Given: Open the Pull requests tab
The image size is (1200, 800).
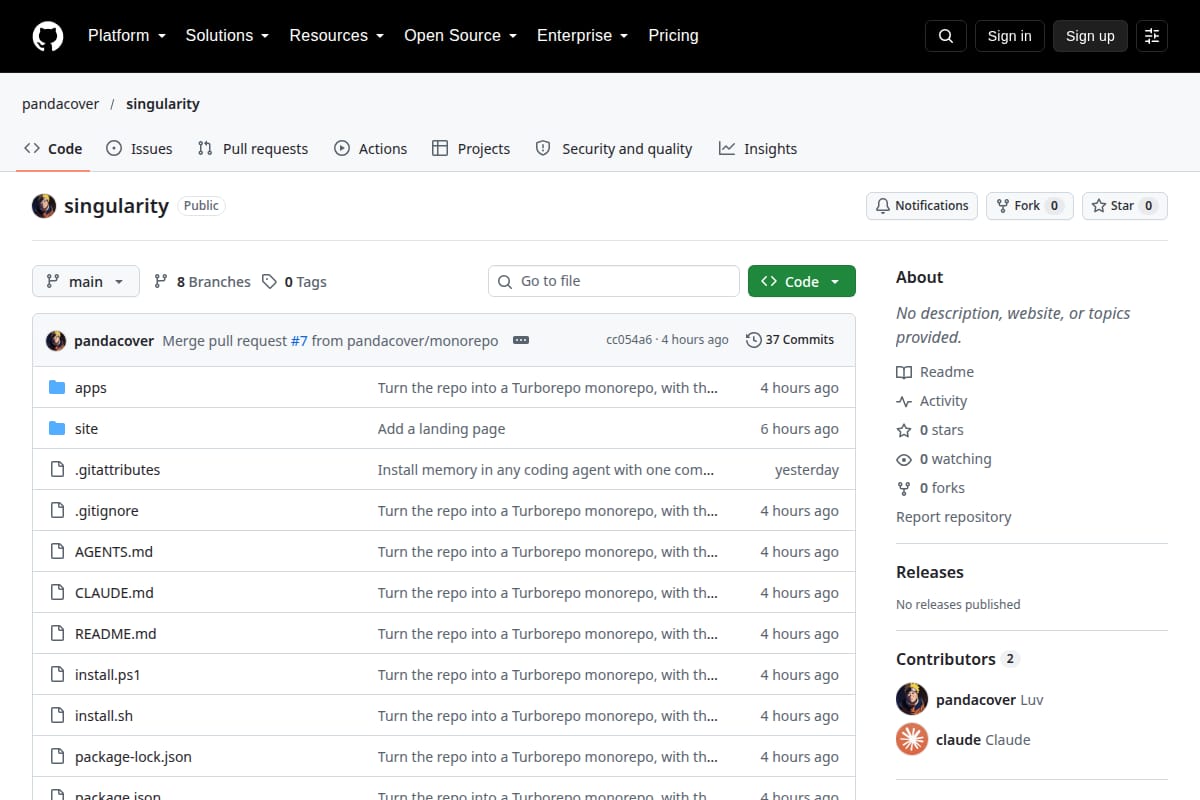Looking at the screenshot, I should pos(253,149).
